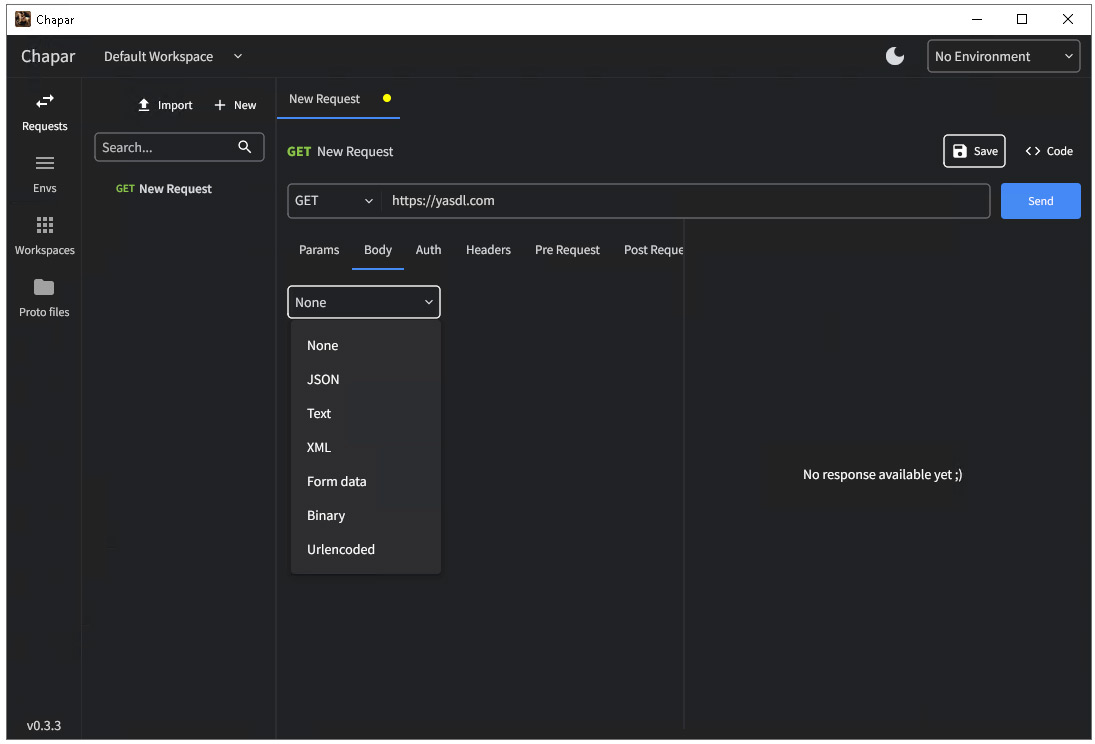
Task: Choose Text body type
Action: pos(365,414)
